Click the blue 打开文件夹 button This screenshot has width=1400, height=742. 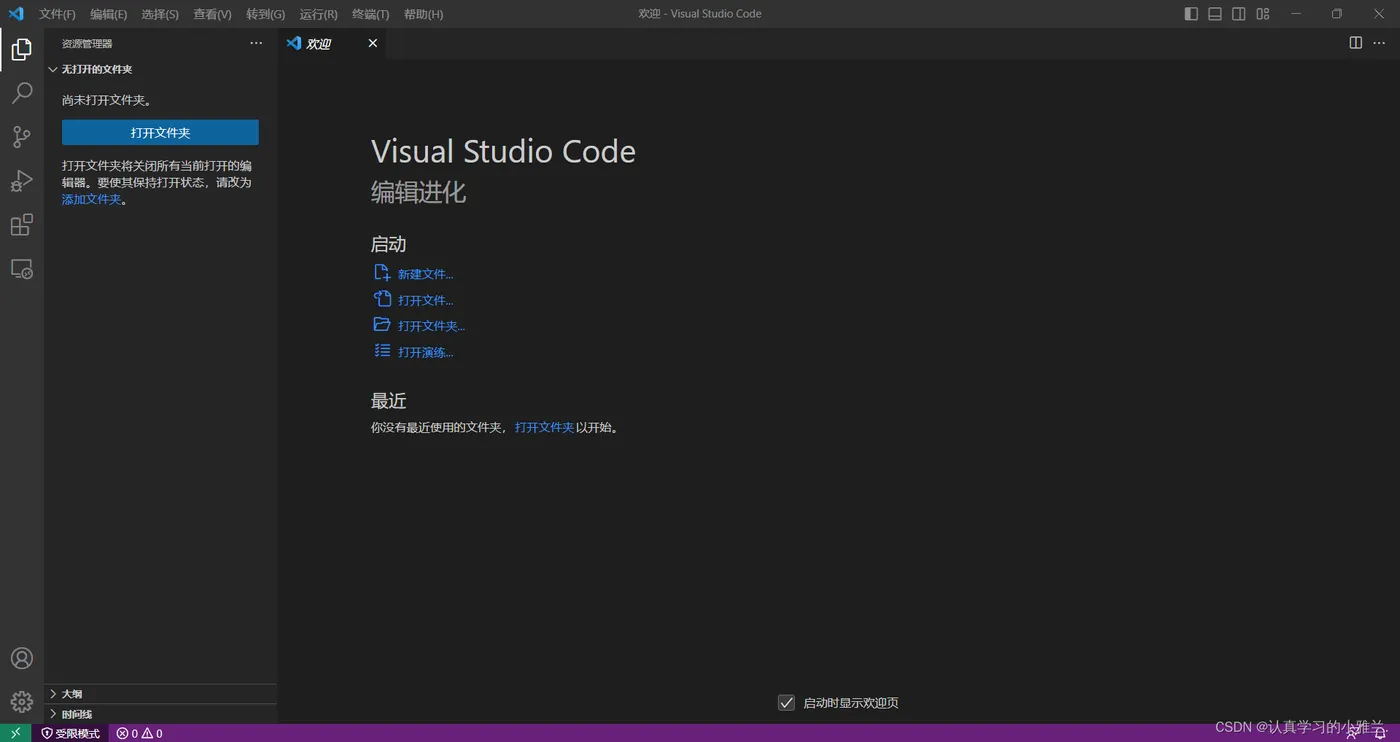tap(160, 132)
